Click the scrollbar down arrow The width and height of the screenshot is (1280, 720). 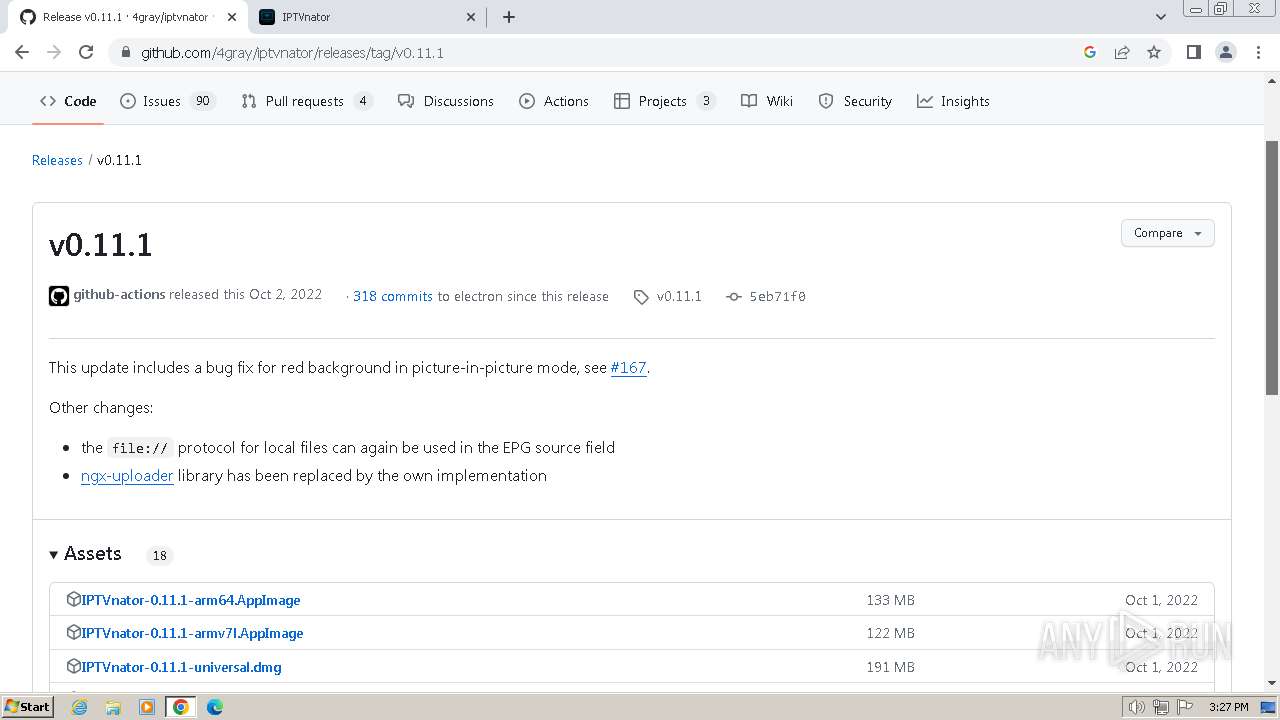pos(1272,683)
